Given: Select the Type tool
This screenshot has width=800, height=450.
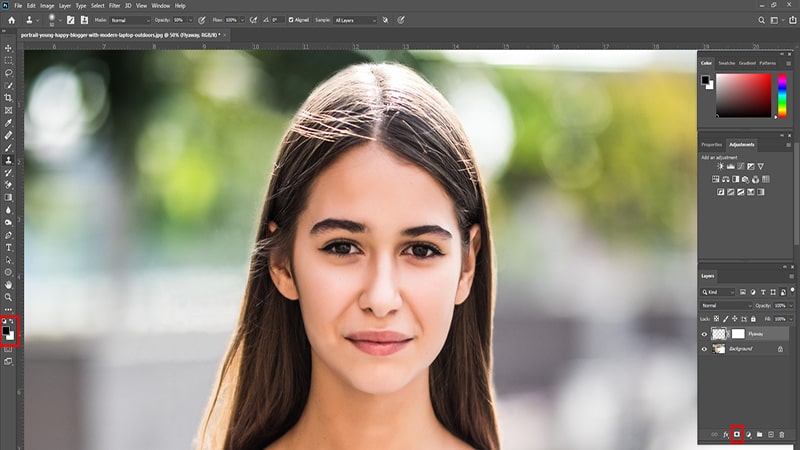Looking at the screenshot, I should (9, 247).
